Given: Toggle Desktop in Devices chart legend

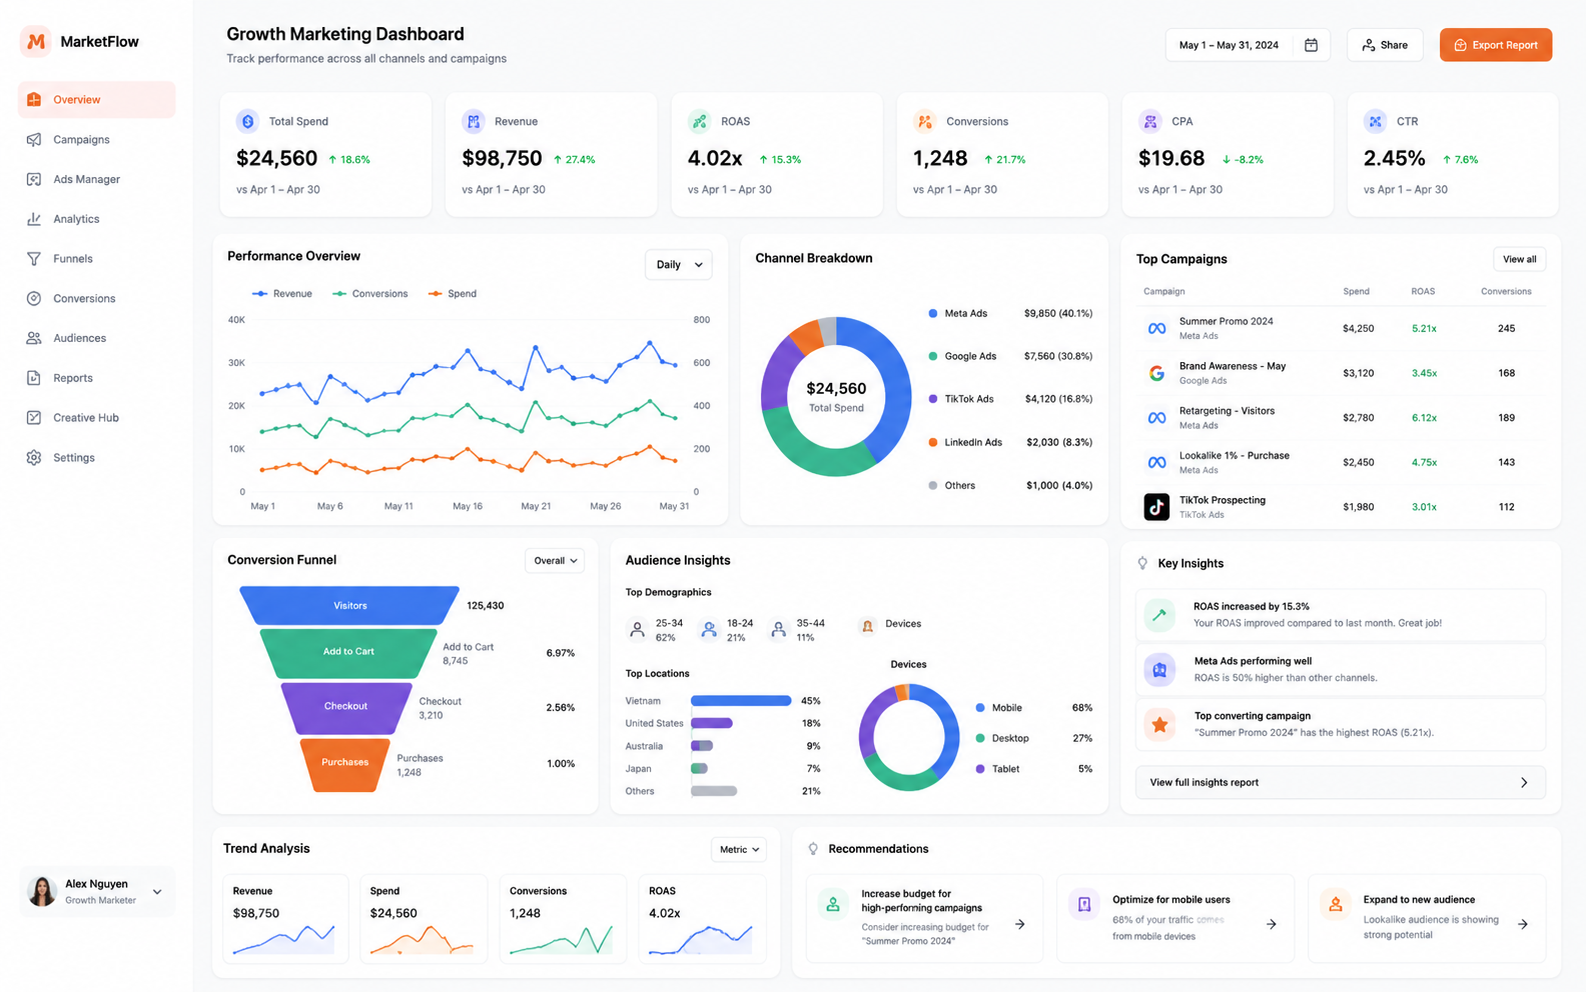Looking at the screenshot, I should [x=1002, y=738].
